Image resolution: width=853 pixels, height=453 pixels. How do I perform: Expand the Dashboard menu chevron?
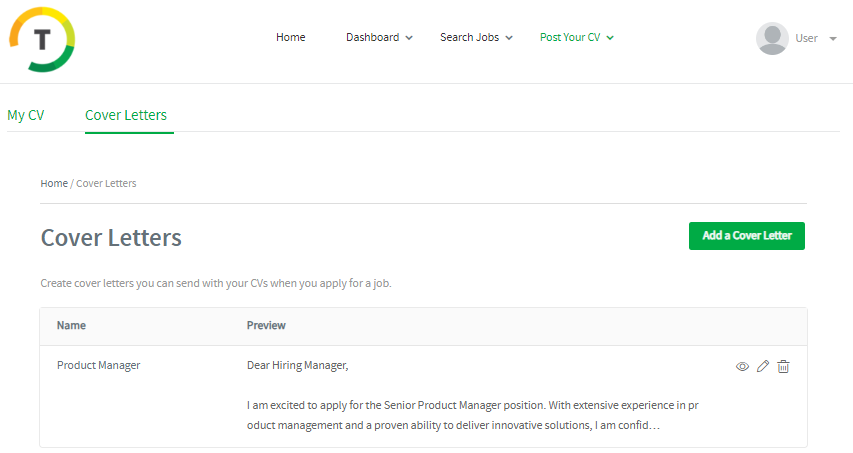(x=409, y=38)
